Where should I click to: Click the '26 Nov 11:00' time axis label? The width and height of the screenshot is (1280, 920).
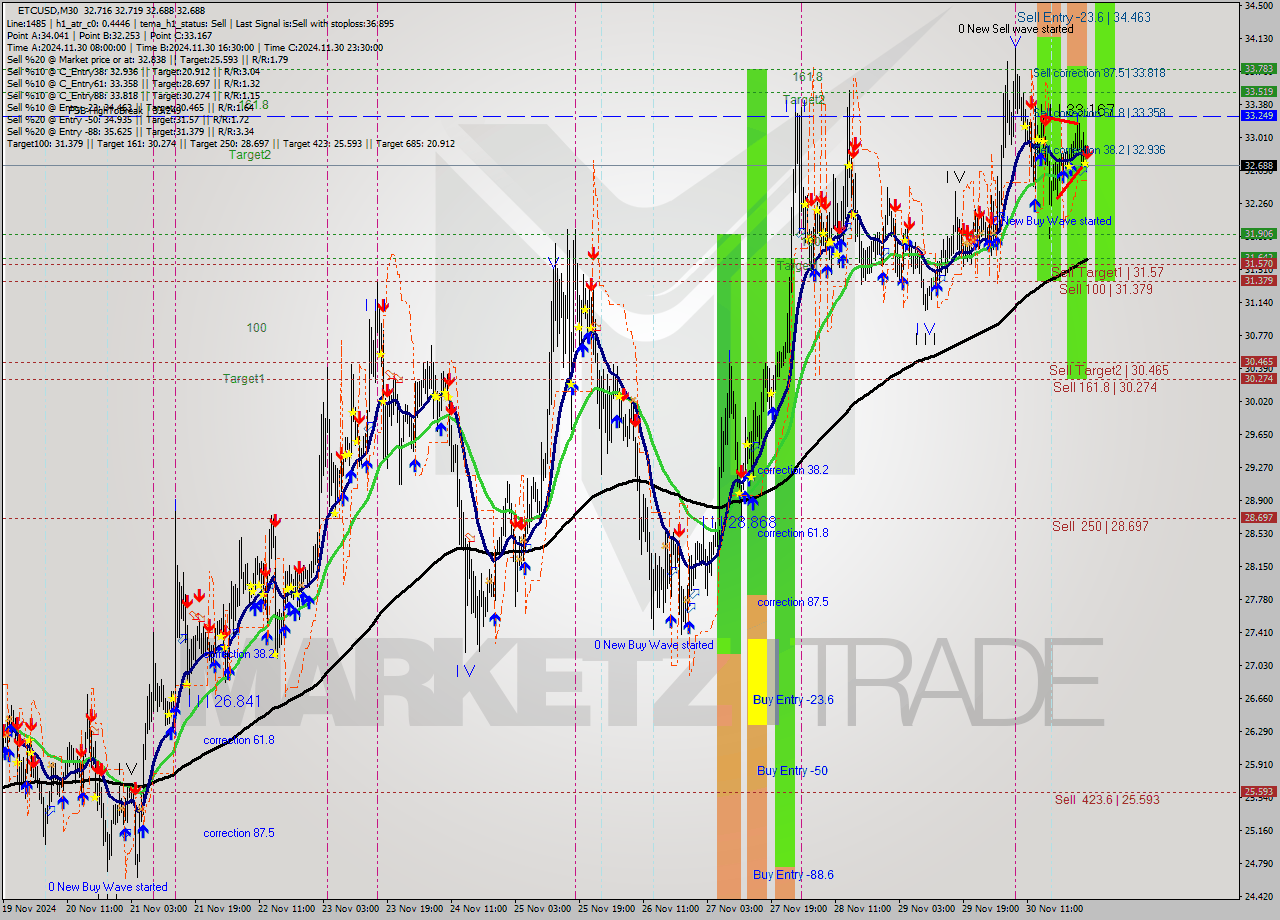click(x=671, y=909)
